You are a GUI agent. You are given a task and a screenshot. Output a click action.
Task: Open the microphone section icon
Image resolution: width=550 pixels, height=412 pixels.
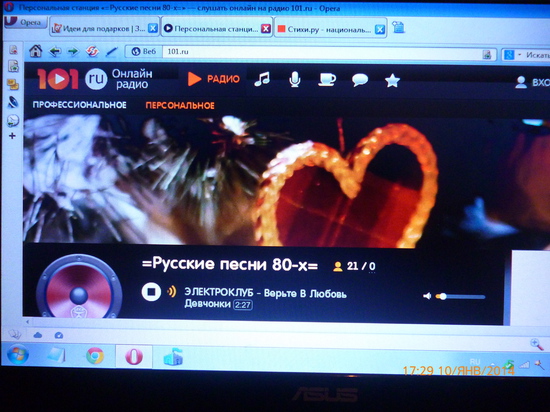point(295,80)
